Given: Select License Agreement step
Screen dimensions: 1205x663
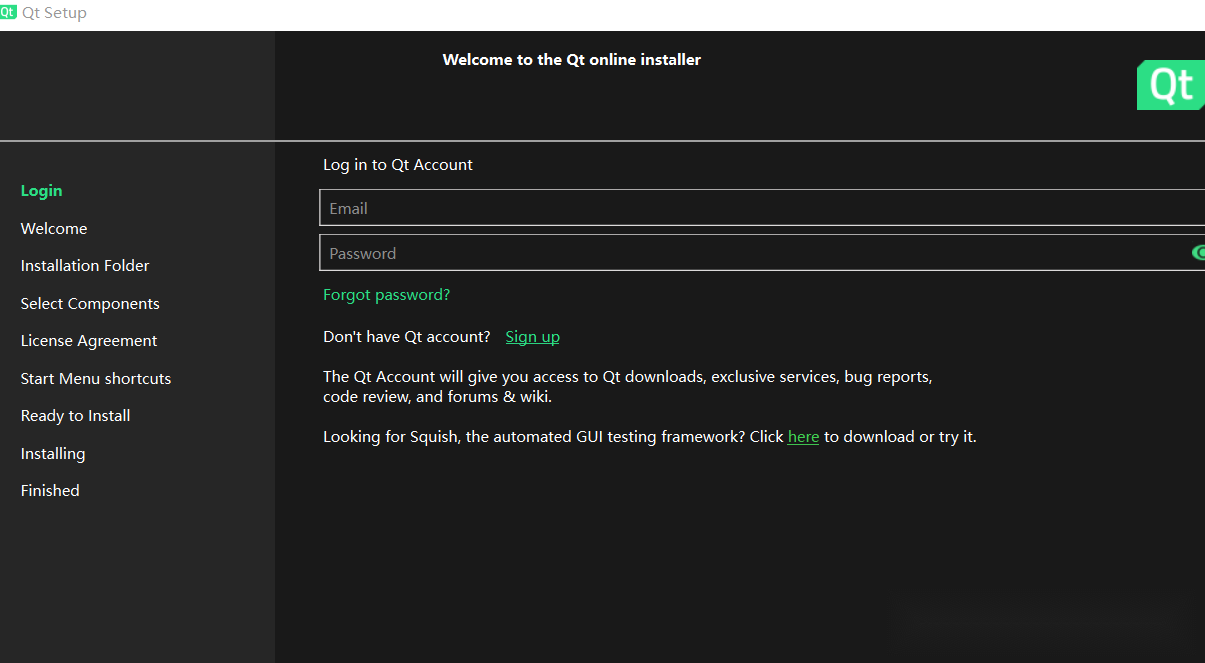Looking at the screenshot, I should coord(89,341).
